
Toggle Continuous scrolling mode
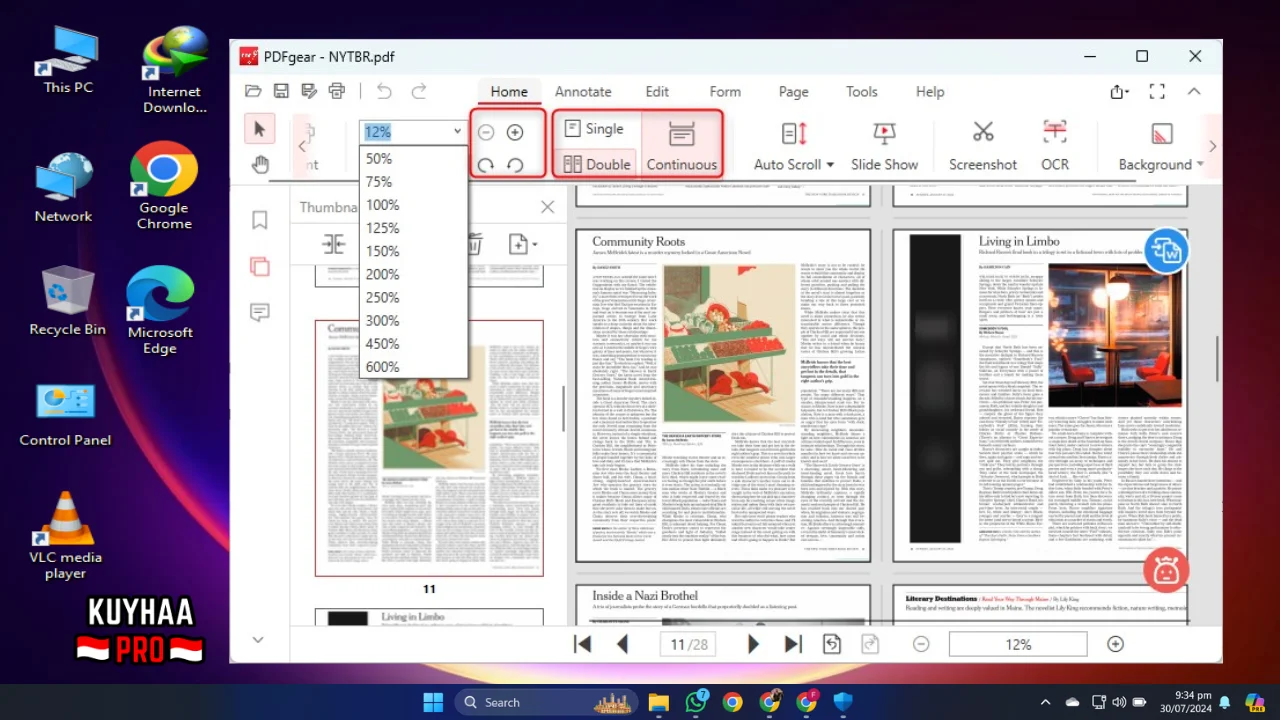(682, 146)
